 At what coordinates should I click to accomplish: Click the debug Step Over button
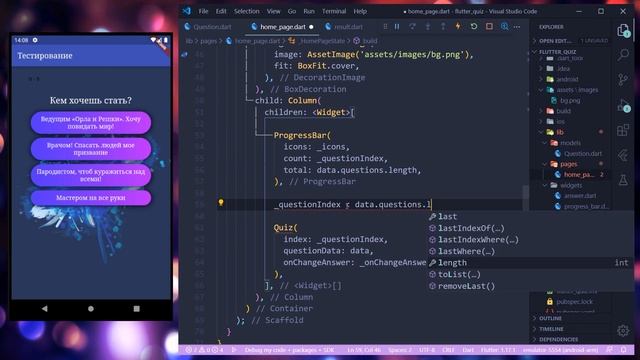coord(412,27)
